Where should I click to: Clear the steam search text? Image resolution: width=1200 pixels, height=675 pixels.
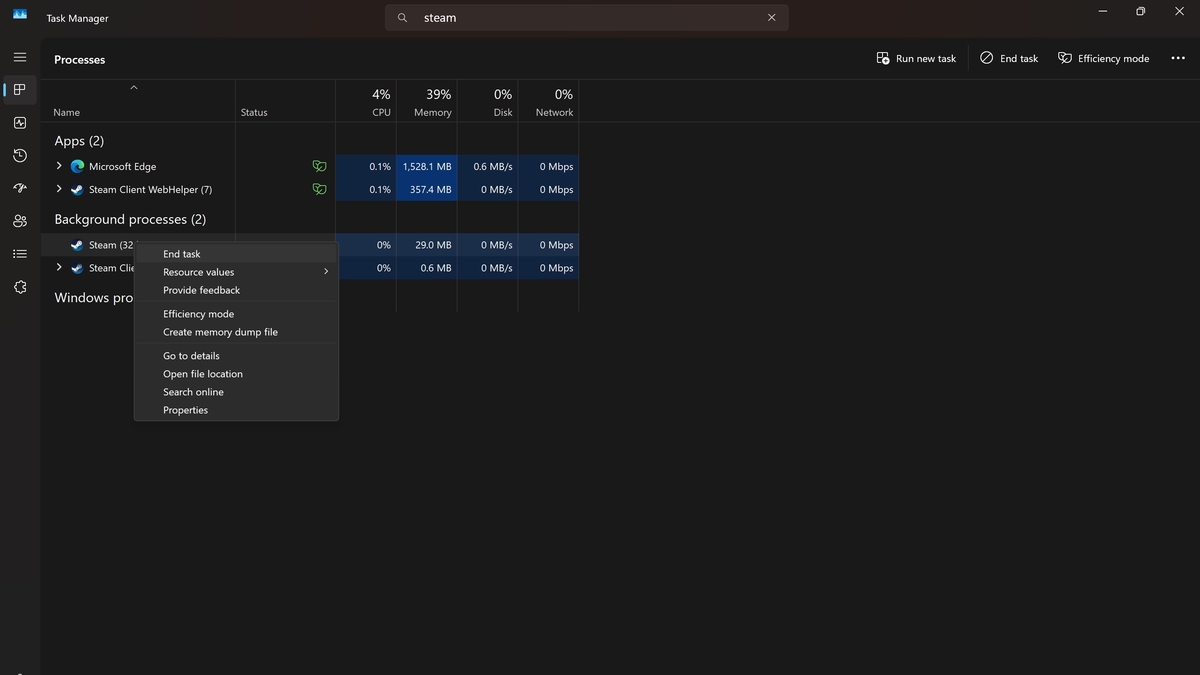pyautogui.click(x=771, y=18)
